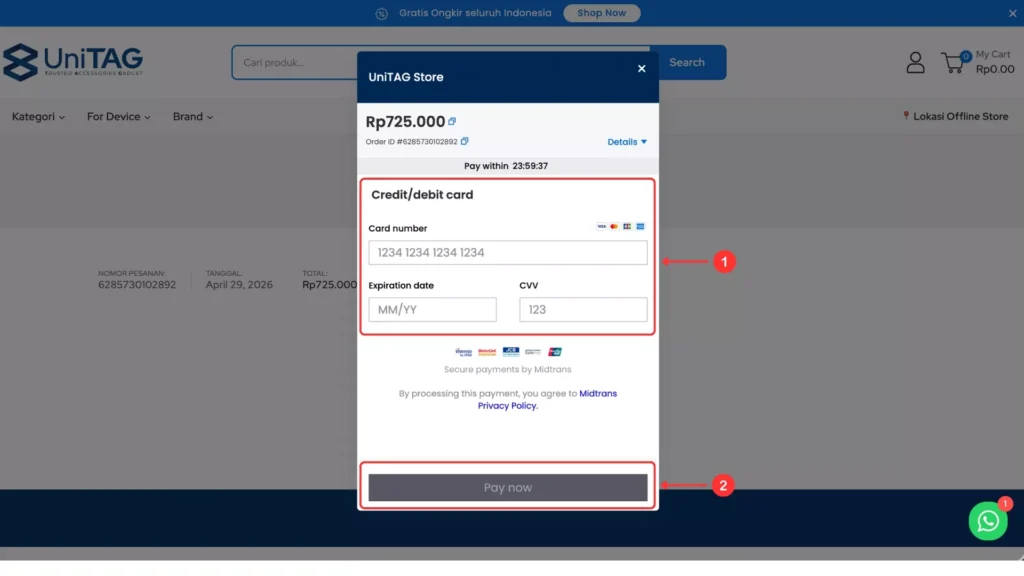Dismiss the Gratis Ongkir banner

(x=1012, y=13)
